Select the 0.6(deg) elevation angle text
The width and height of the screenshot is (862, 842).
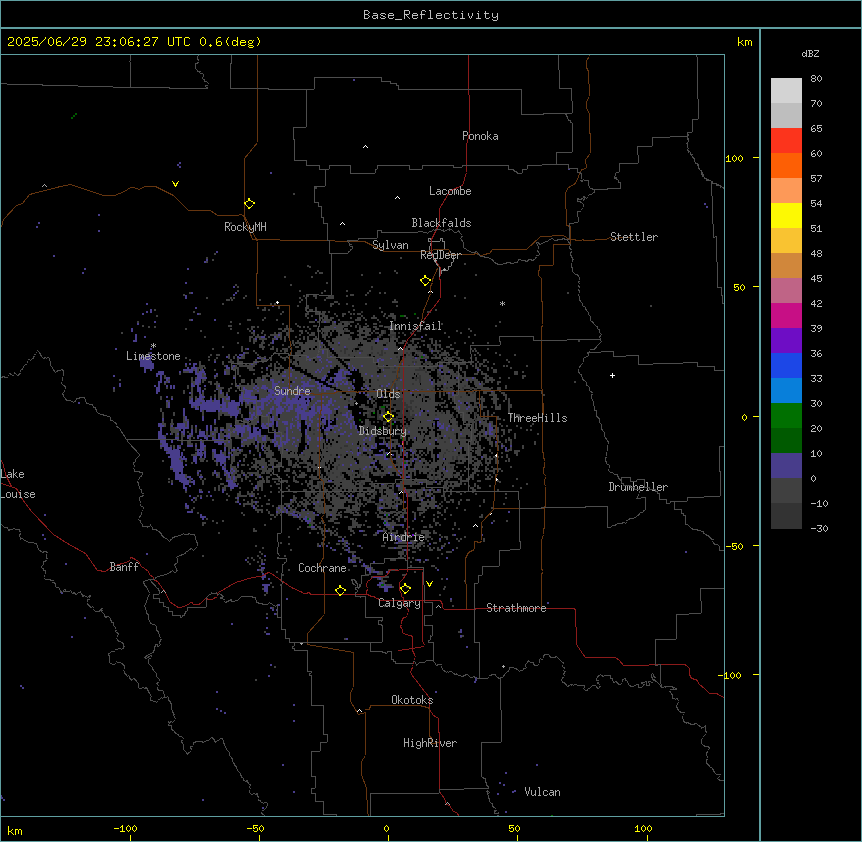coord(230,42)
